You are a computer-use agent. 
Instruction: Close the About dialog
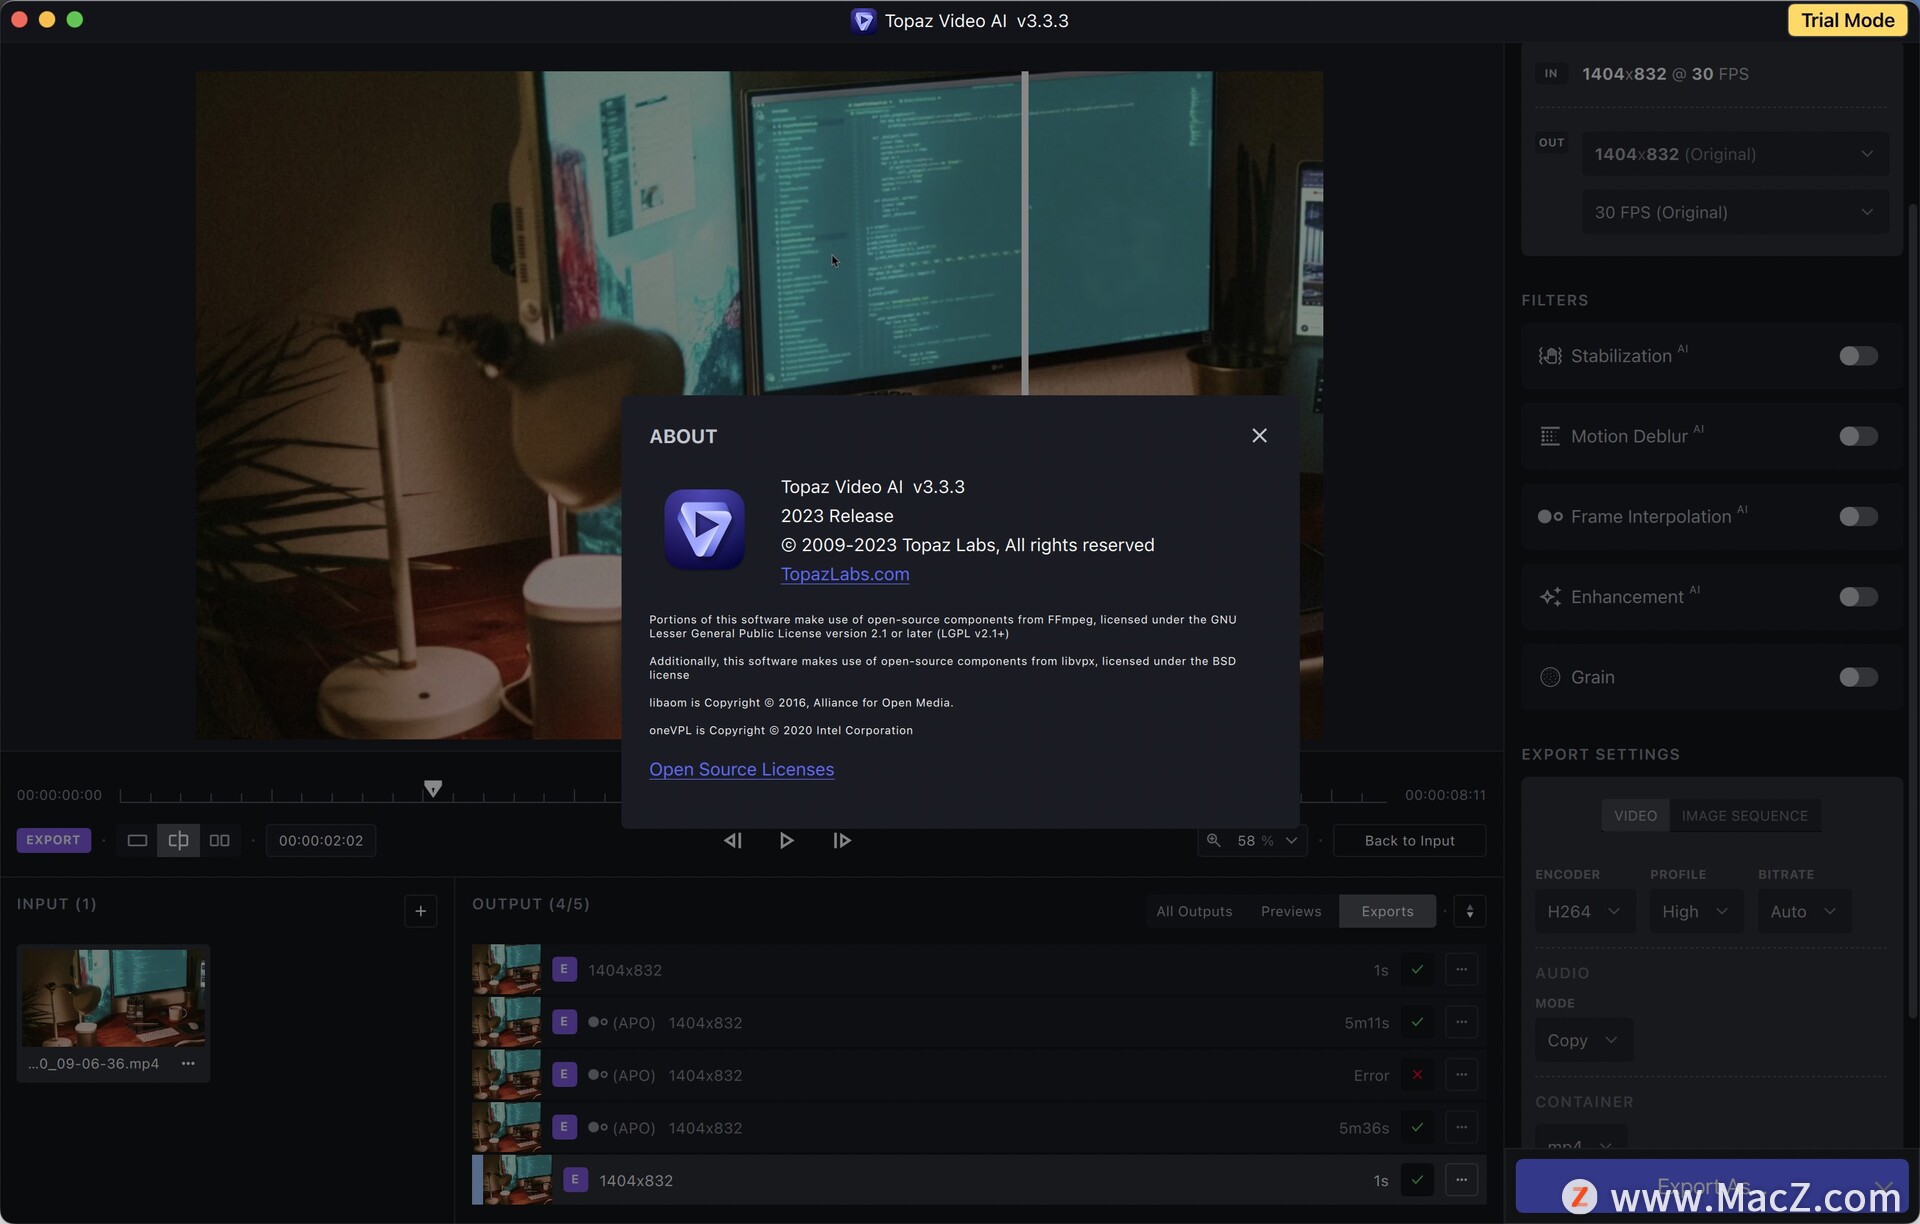point(1259,435)
